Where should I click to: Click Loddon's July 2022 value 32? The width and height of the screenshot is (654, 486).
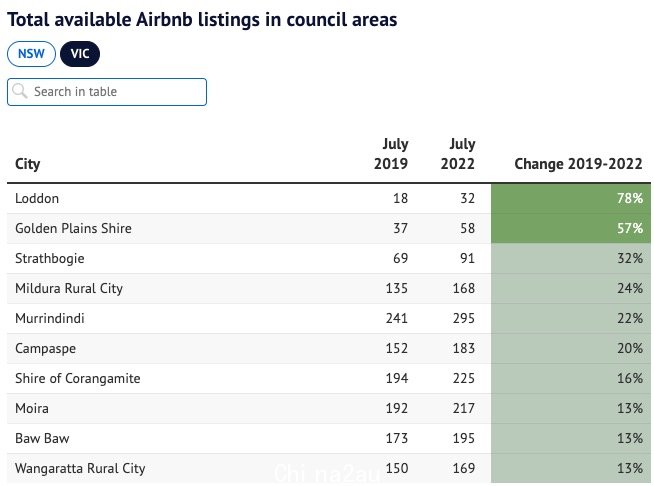point(468,198)
